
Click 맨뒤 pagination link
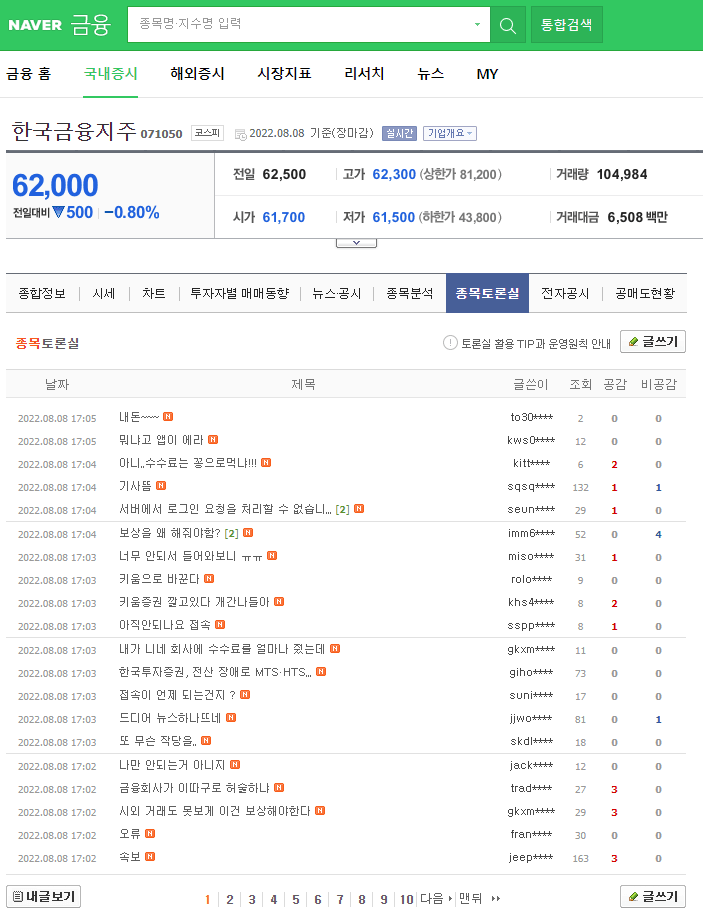click(470, 899)
